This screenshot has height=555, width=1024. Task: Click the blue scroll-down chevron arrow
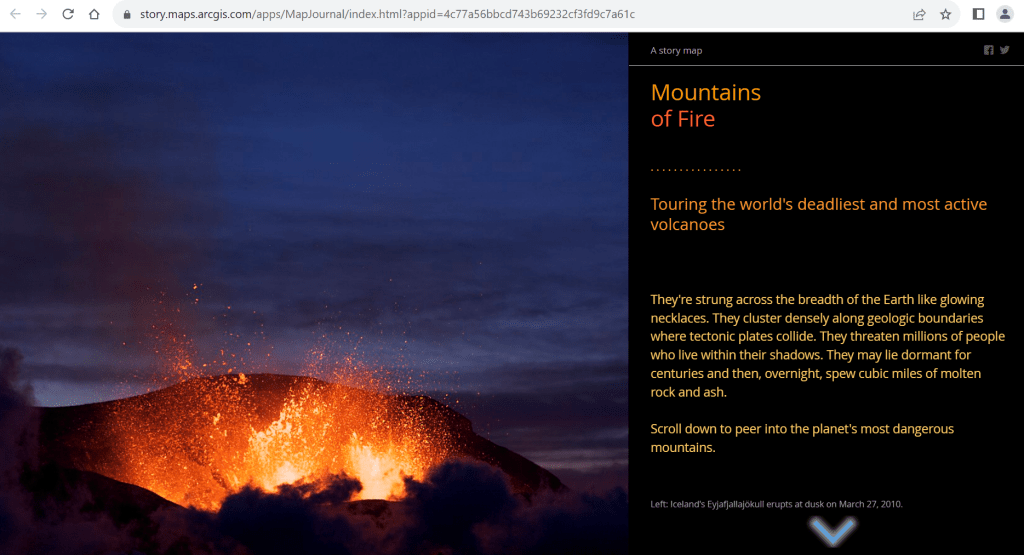tap(830, 532)
